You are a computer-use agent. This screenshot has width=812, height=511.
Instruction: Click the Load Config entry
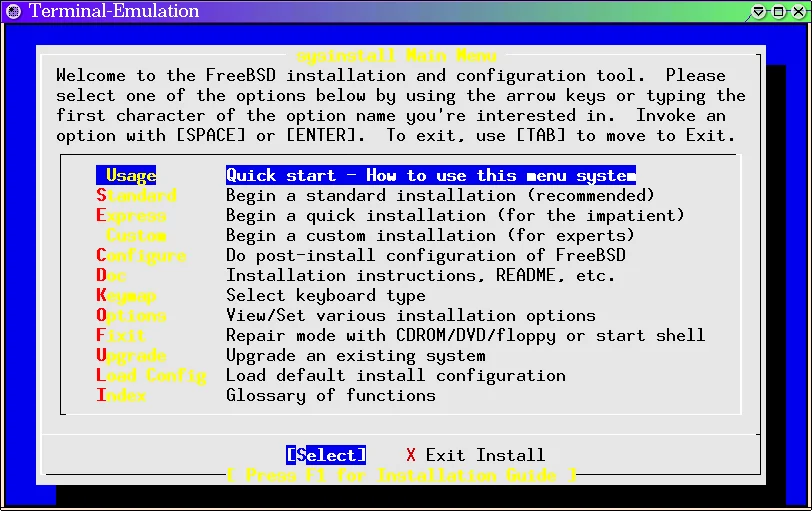point(151,376)
